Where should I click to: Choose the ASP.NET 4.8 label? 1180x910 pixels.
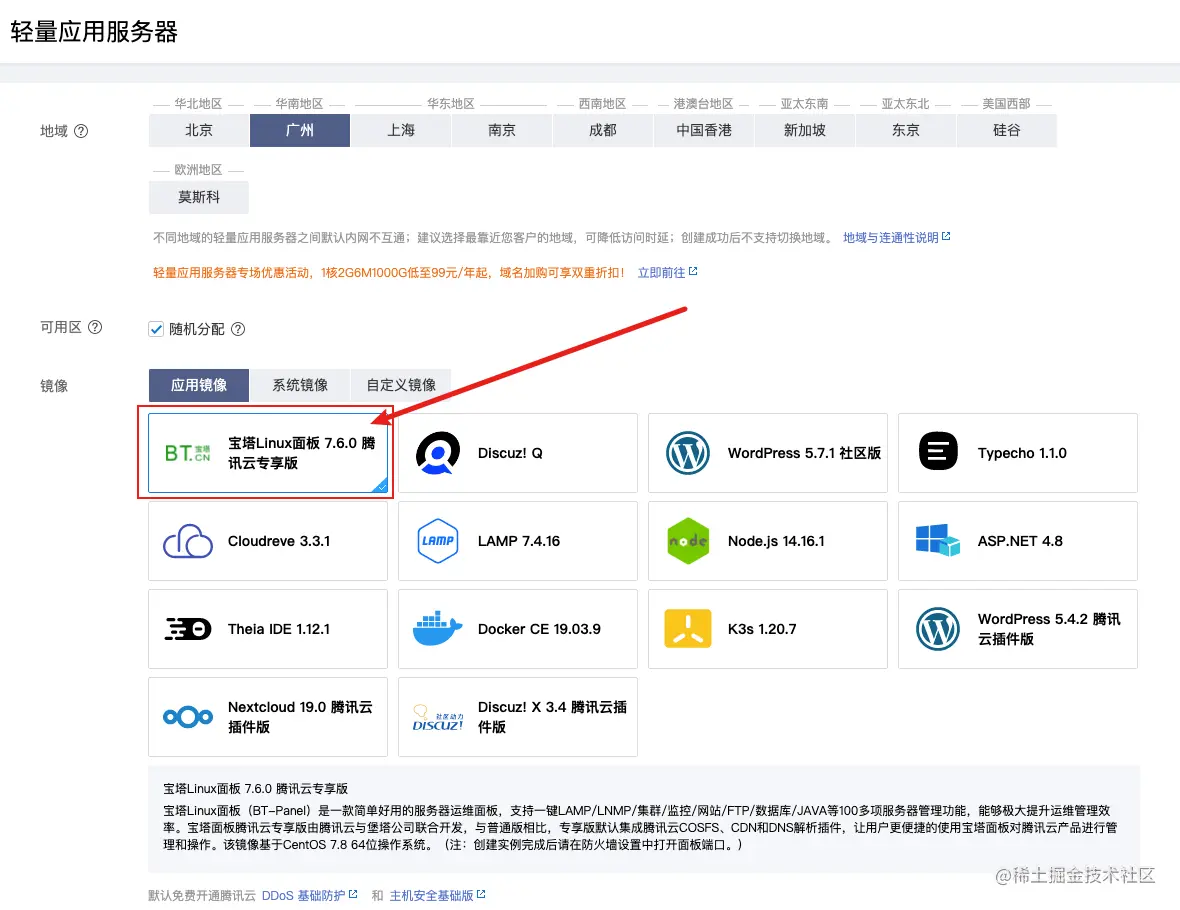point(1020,541)
